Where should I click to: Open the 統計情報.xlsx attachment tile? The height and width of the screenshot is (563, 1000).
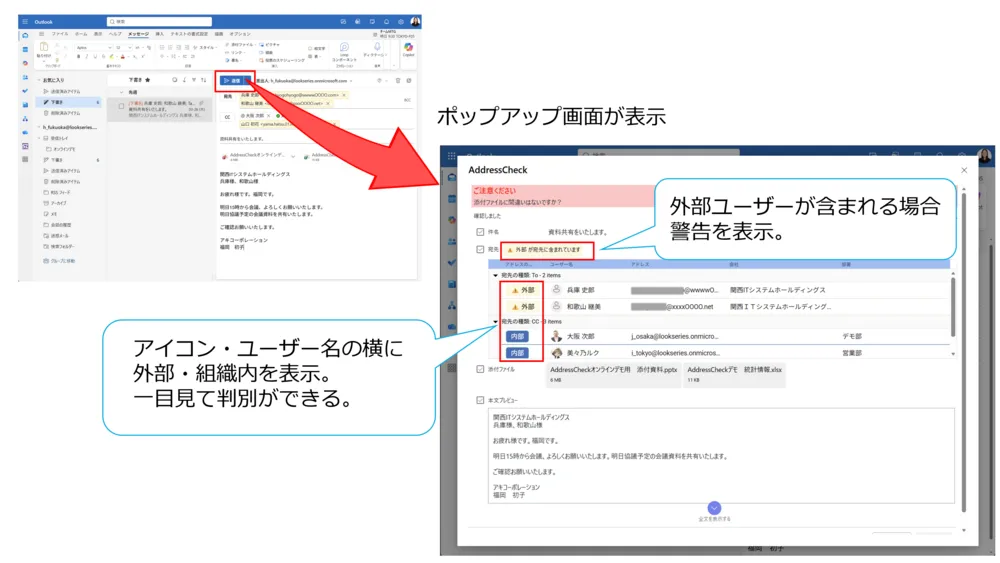pos(734,374)
